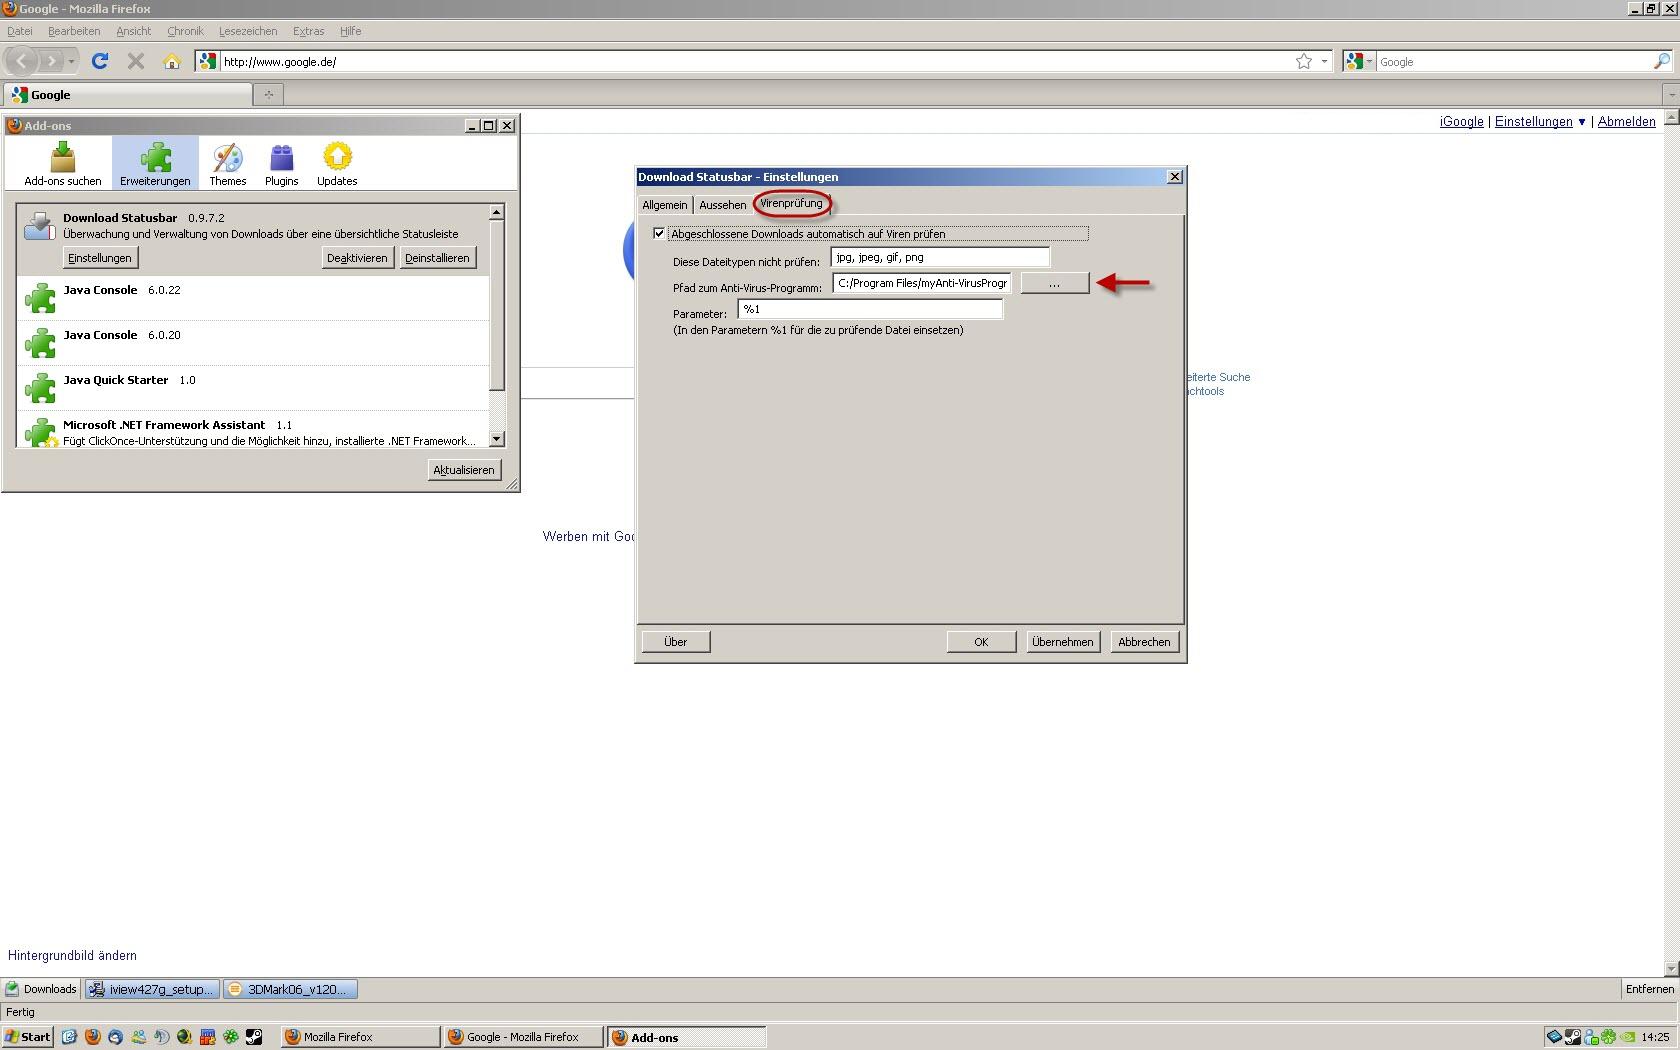Browse for anti-virus program path
This screenshot has height=1050, width=1680.
click(1054, 284)
